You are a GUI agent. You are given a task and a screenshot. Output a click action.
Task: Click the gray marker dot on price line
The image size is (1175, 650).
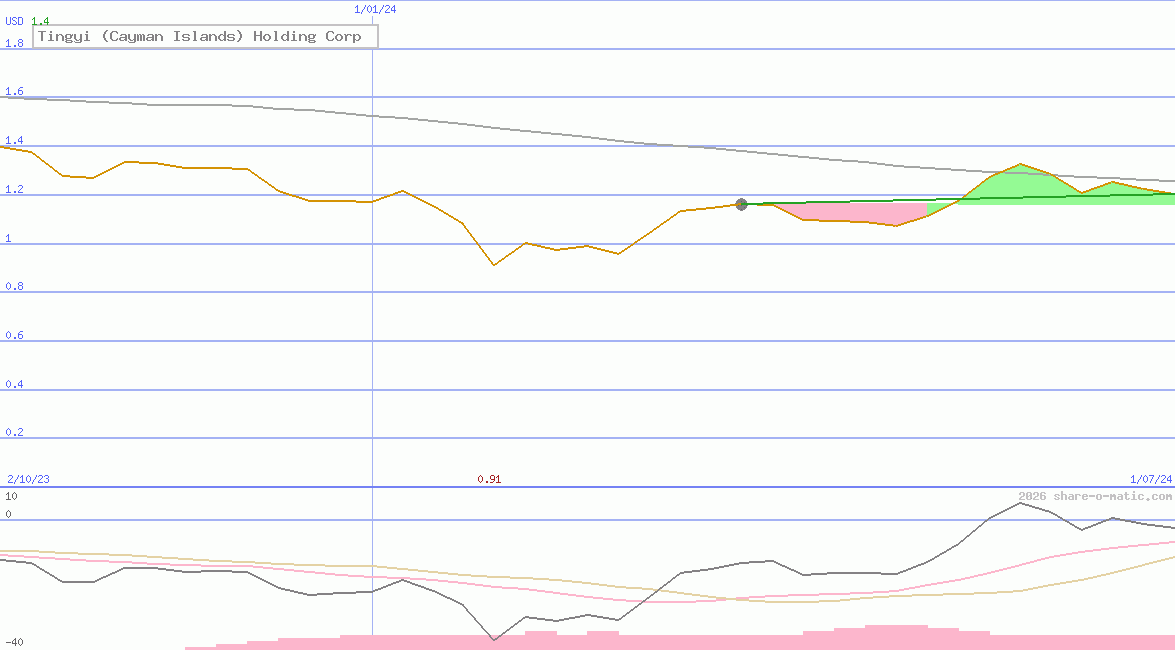[741, 204]
